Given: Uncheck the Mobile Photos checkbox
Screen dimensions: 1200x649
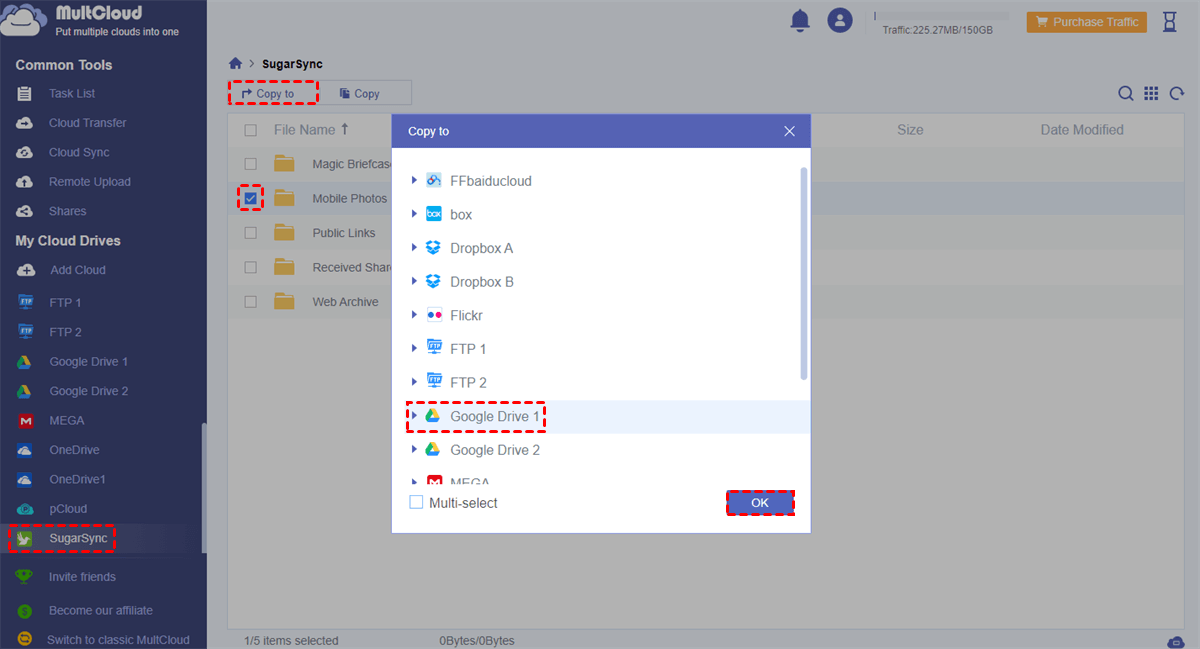Looking at the screenshot, I should (251, 198).
